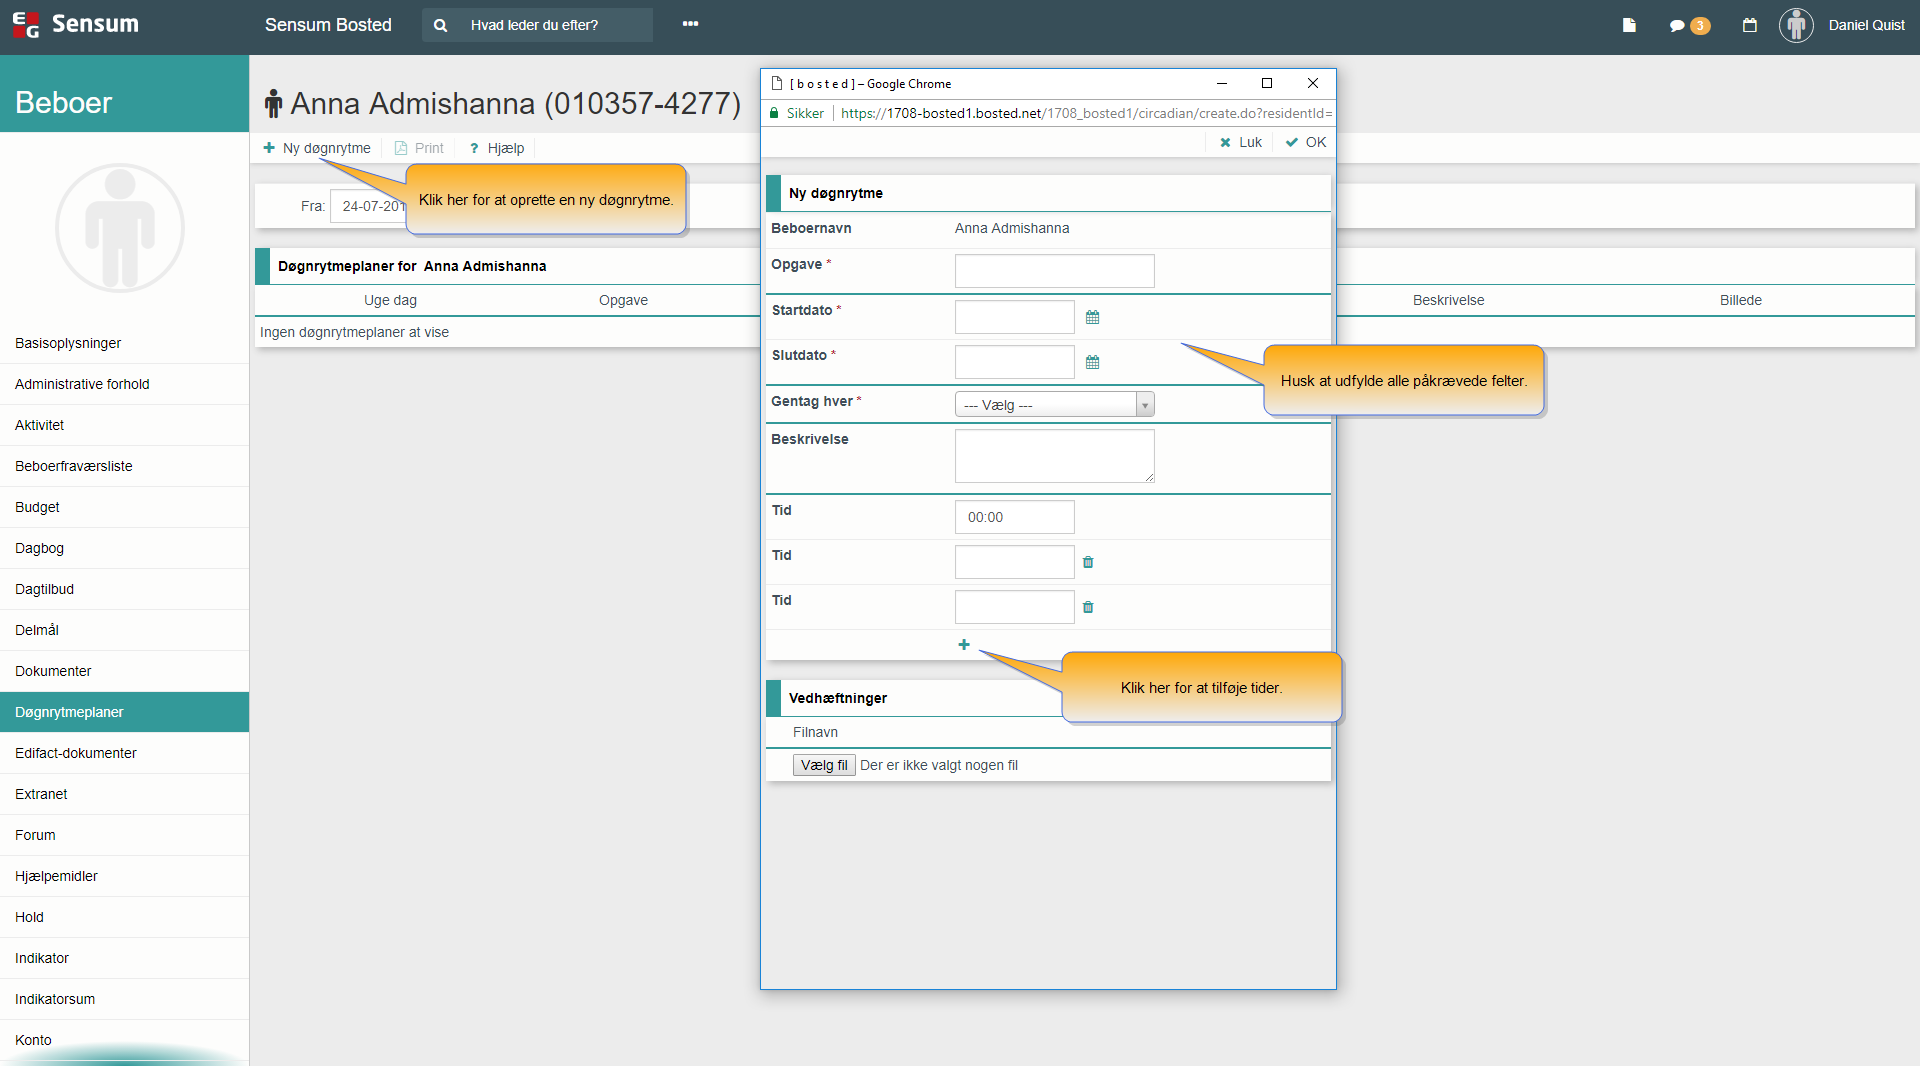Open the Gentag hver dropdown
Image resolution: width=1920 pixels, height=1070 pixels.
point(1054,404)
